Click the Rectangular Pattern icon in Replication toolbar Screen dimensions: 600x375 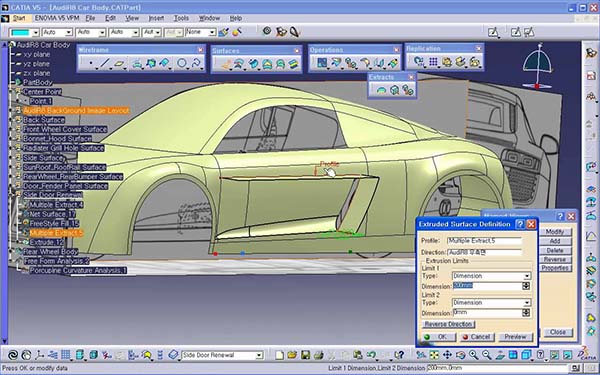coord(433,62)
